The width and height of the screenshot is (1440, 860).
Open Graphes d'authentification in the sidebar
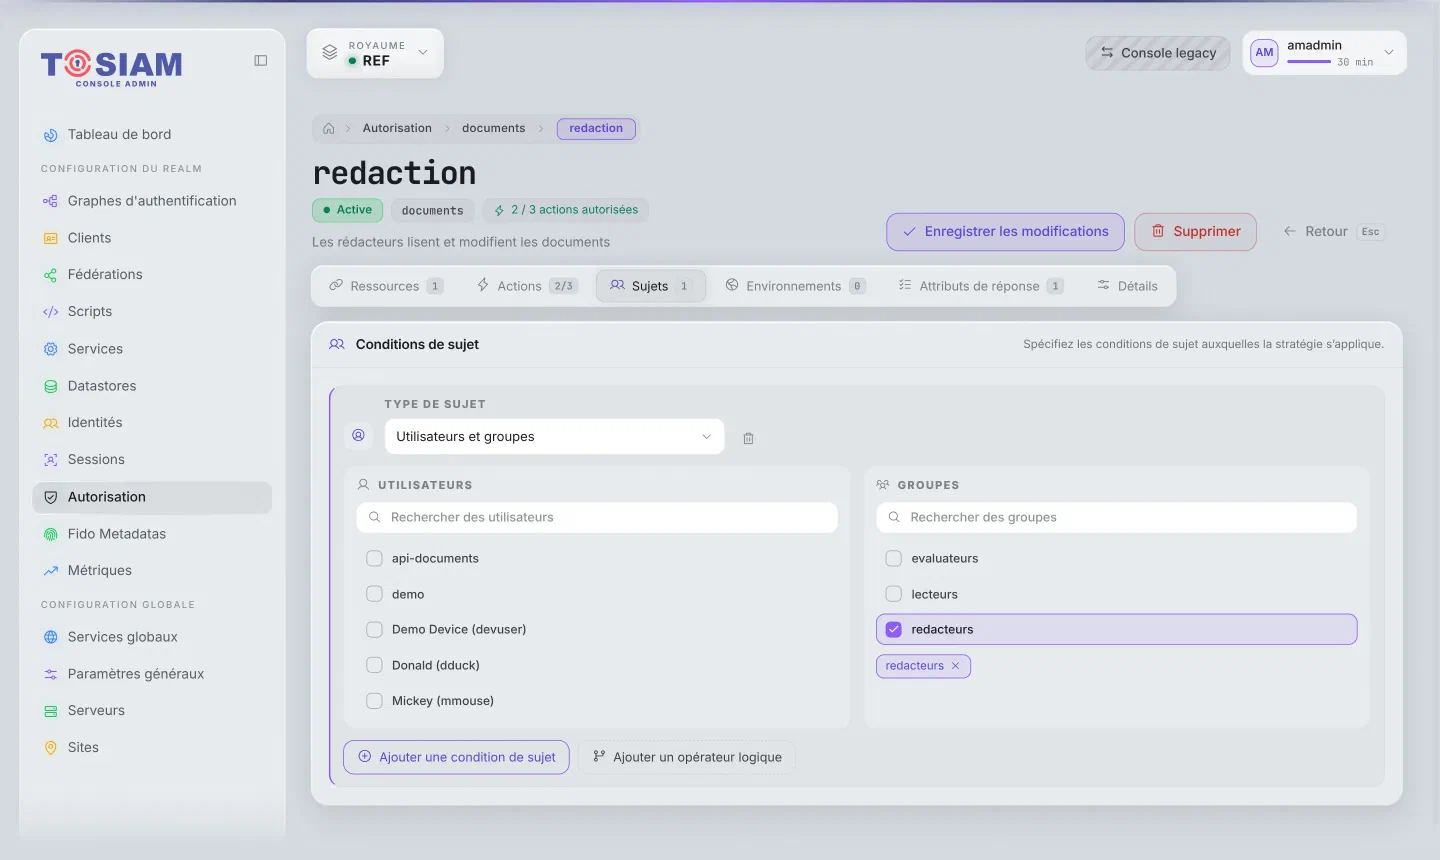pyautogui.click(x=152, y=201)
